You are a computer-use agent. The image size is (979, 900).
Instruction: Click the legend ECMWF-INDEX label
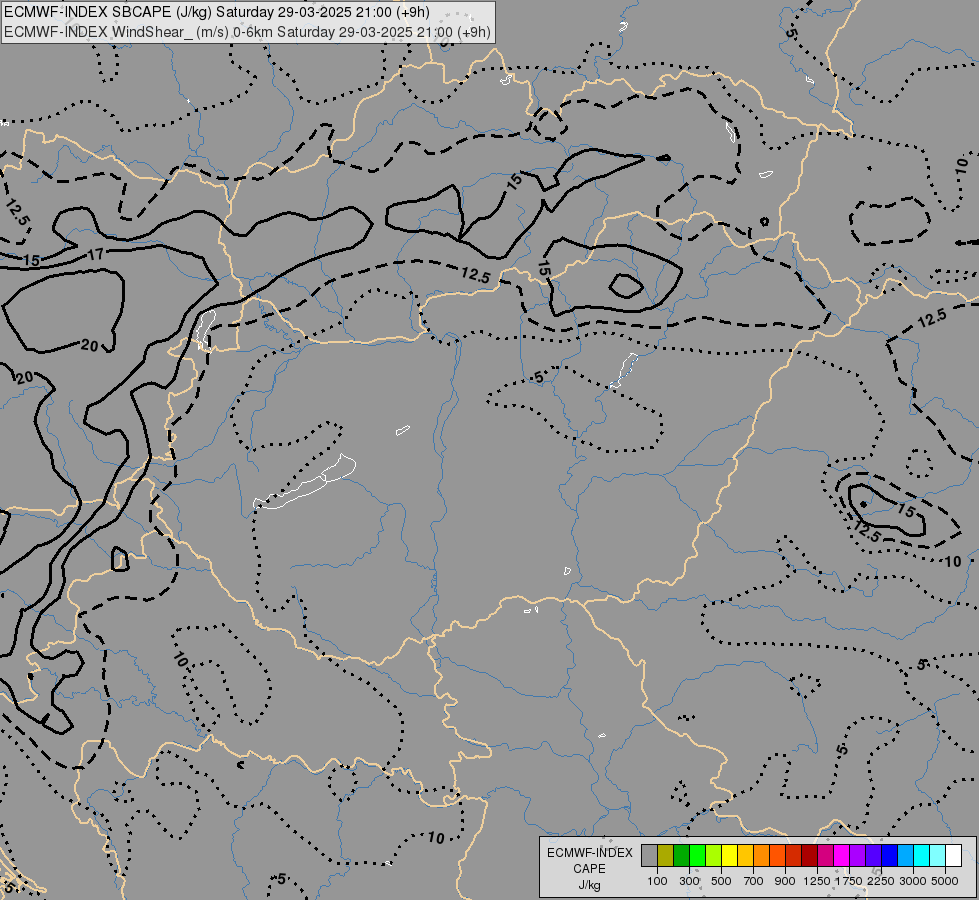590,853
